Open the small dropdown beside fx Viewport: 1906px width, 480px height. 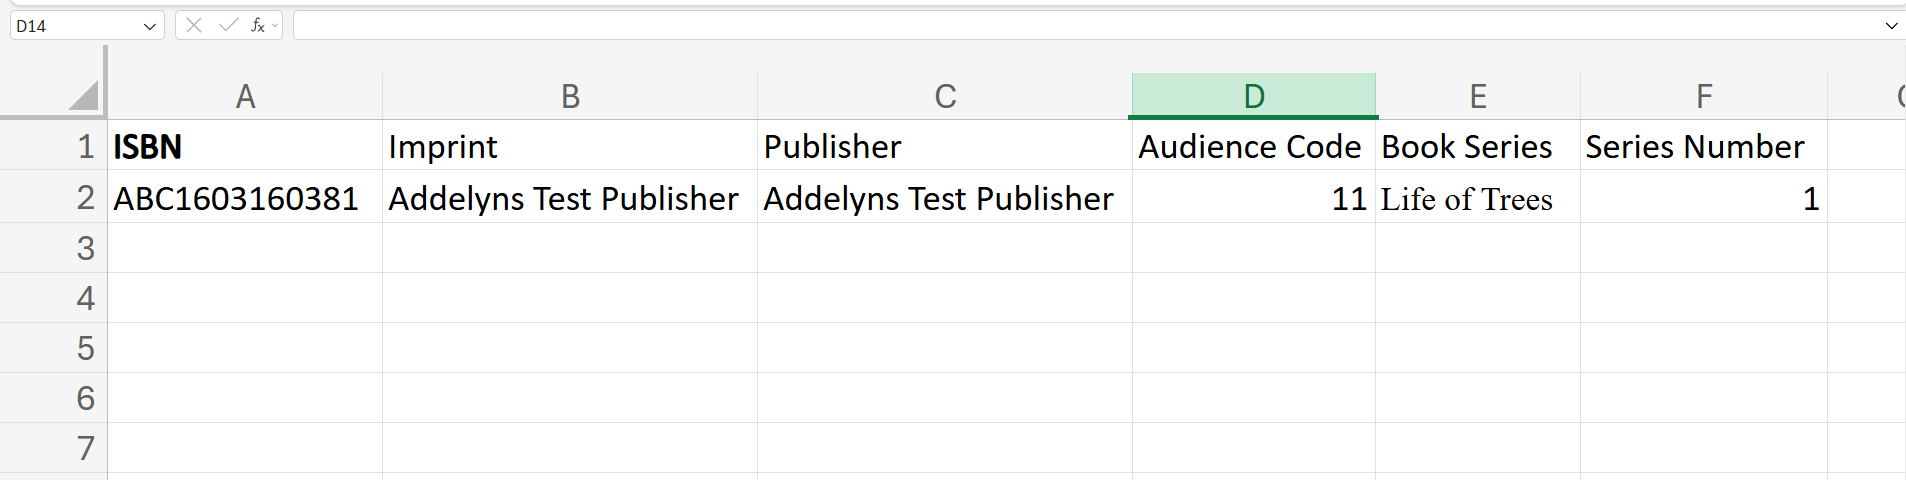pos(275,25)
